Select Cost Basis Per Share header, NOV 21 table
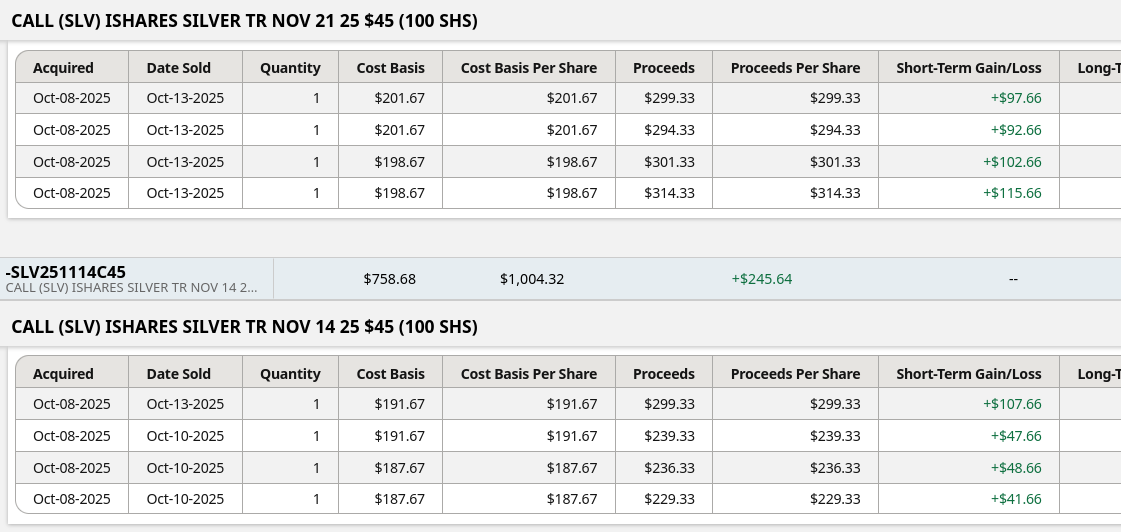This screenshot has height=532, width=1121. pos(528,68)
